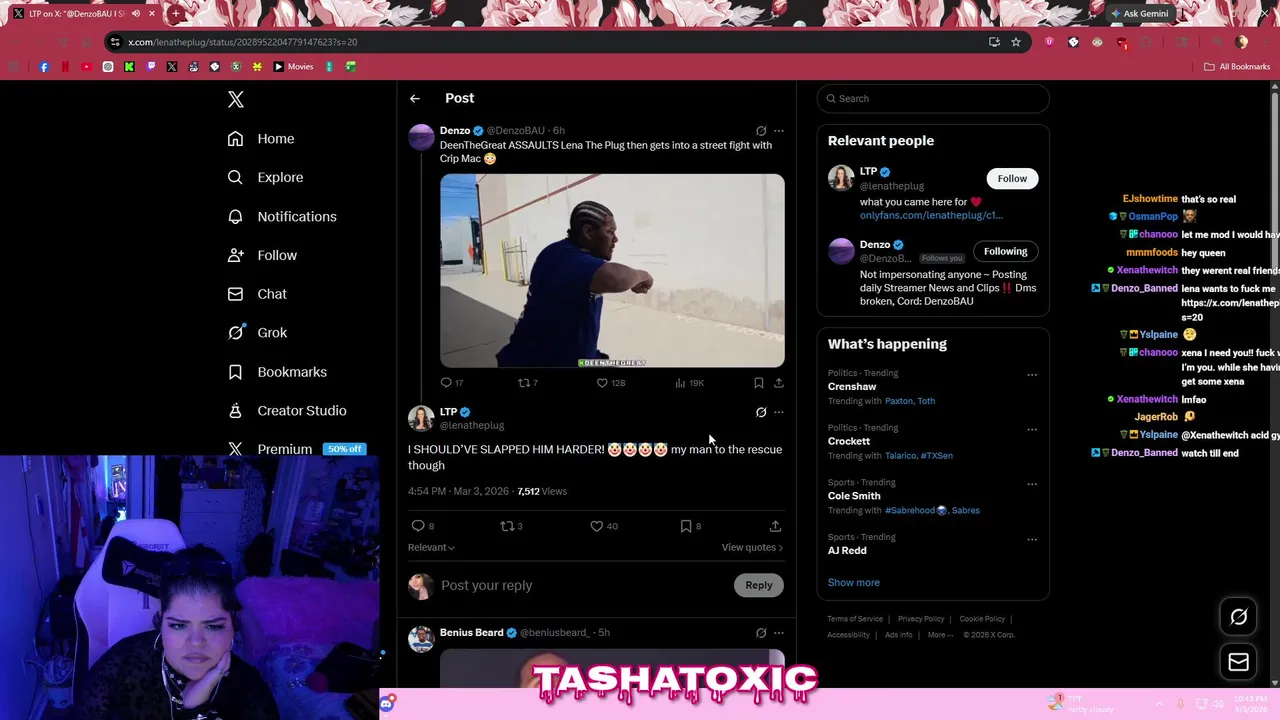This screenshot has height=720, width=1280.
Task: Open Grok icon on Benius Beard's post
Action: tap(761, 633)
